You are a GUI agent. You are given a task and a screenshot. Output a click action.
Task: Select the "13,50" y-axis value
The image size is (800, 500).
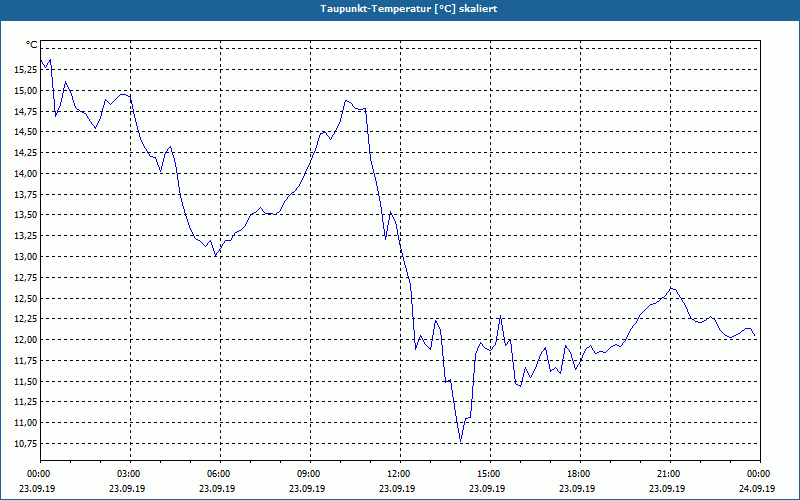click(26, 215)
